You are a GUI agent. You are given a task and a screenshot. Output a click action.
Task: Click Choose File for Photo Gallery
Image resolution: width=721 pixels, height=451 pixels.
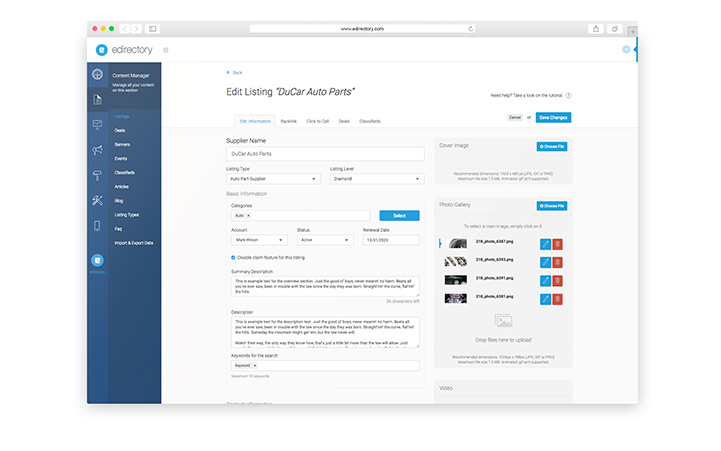pyautogui.click(x=552, y=206)
